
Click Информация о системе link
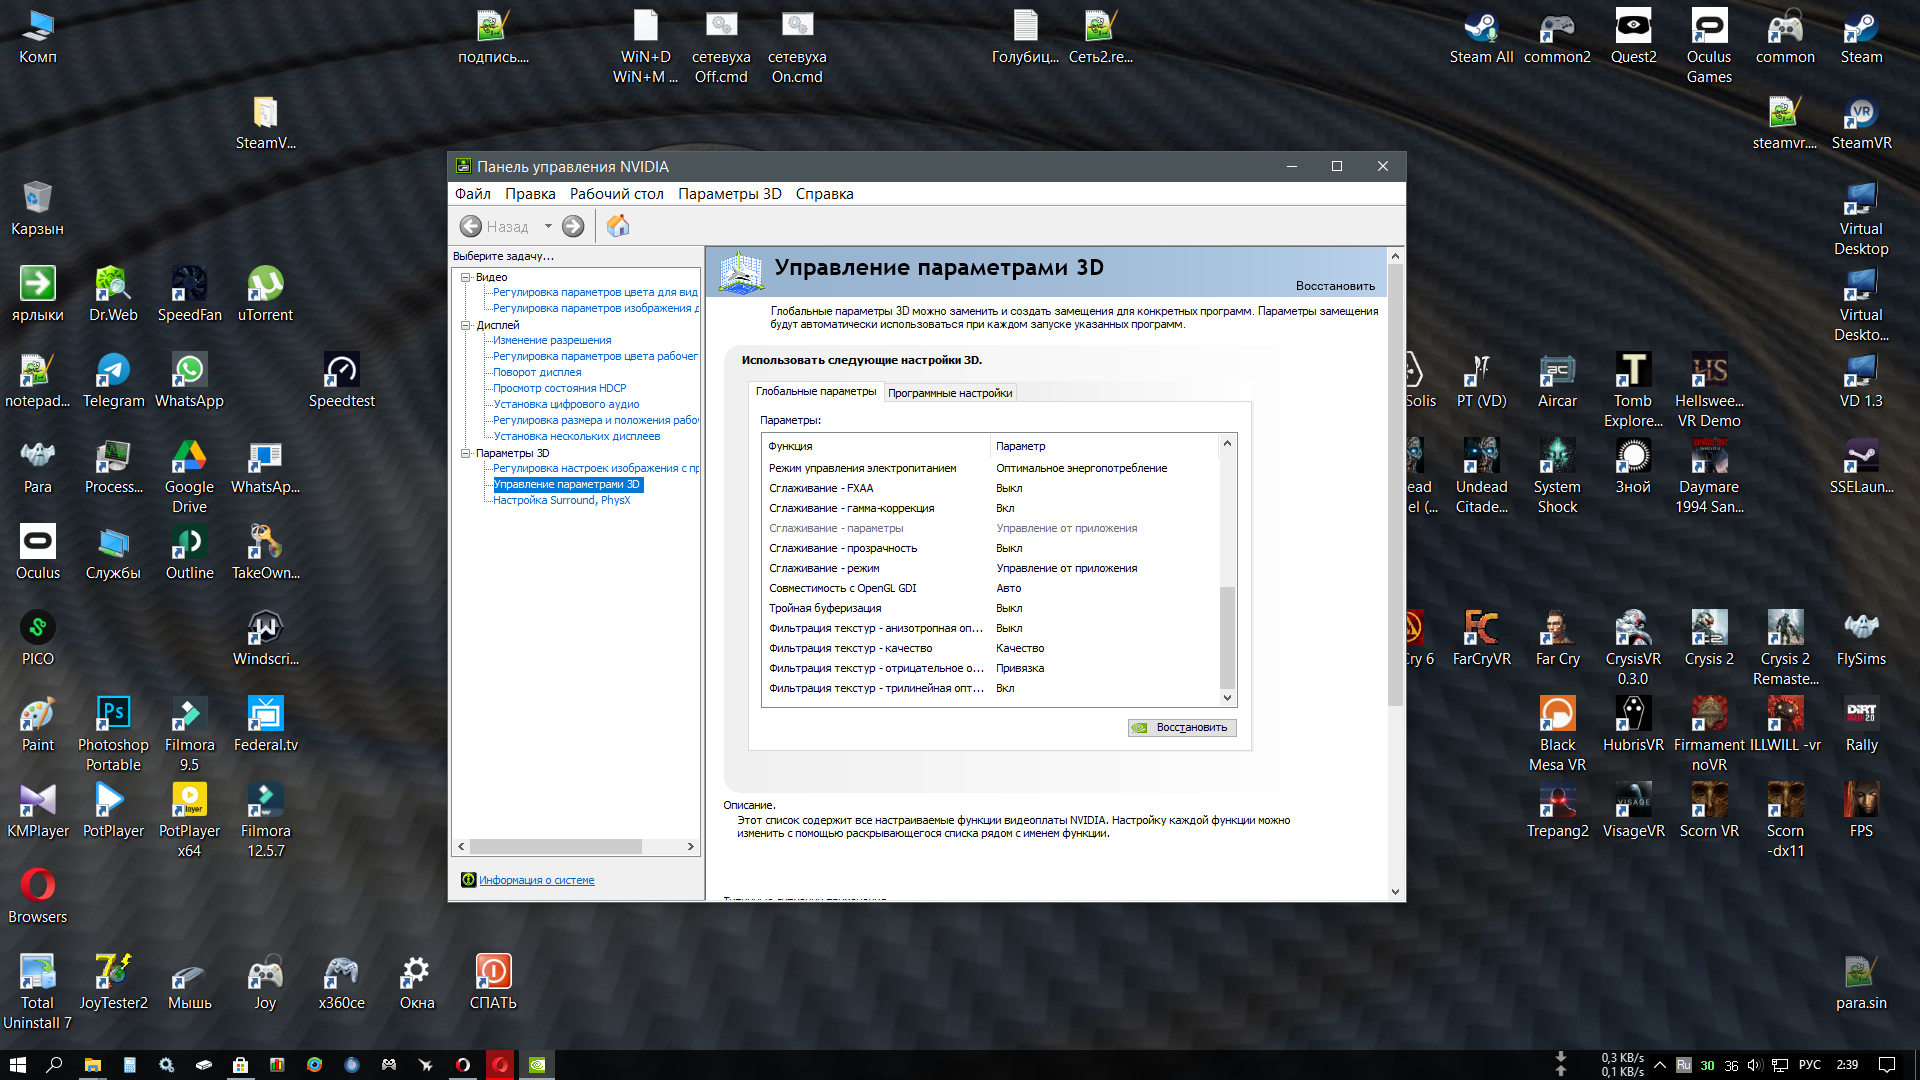pyautogui.click(x=537, y=880)
